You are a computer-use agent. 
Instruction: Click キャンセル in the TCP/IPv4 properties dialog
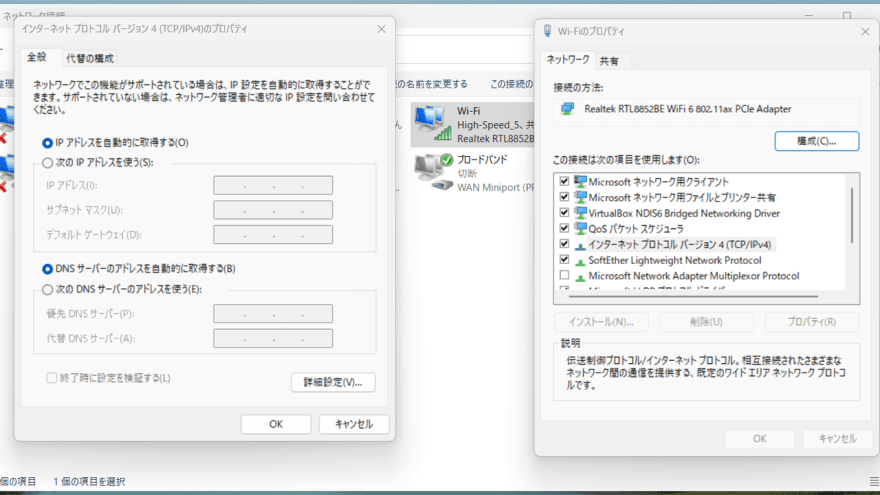click(354, 424)
